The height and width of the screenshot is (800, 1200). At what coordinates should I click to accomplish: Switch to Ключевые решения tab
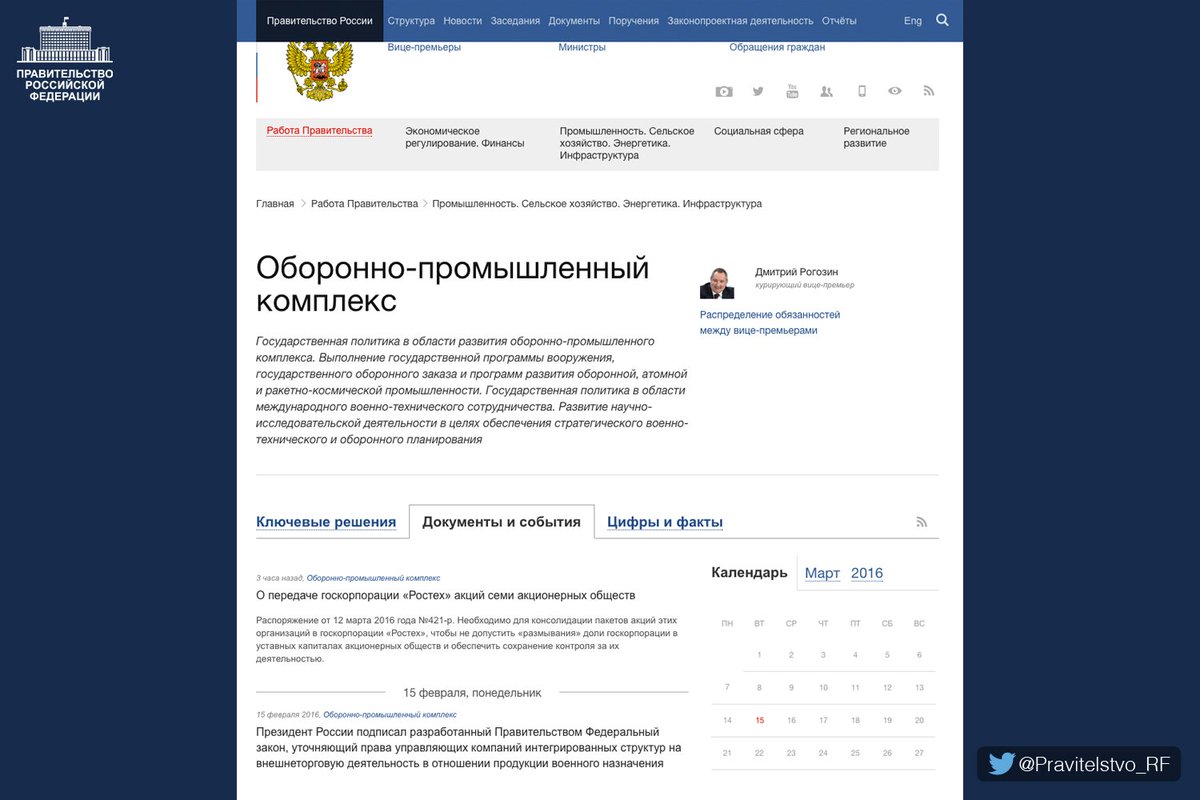(x=326, y=522)
